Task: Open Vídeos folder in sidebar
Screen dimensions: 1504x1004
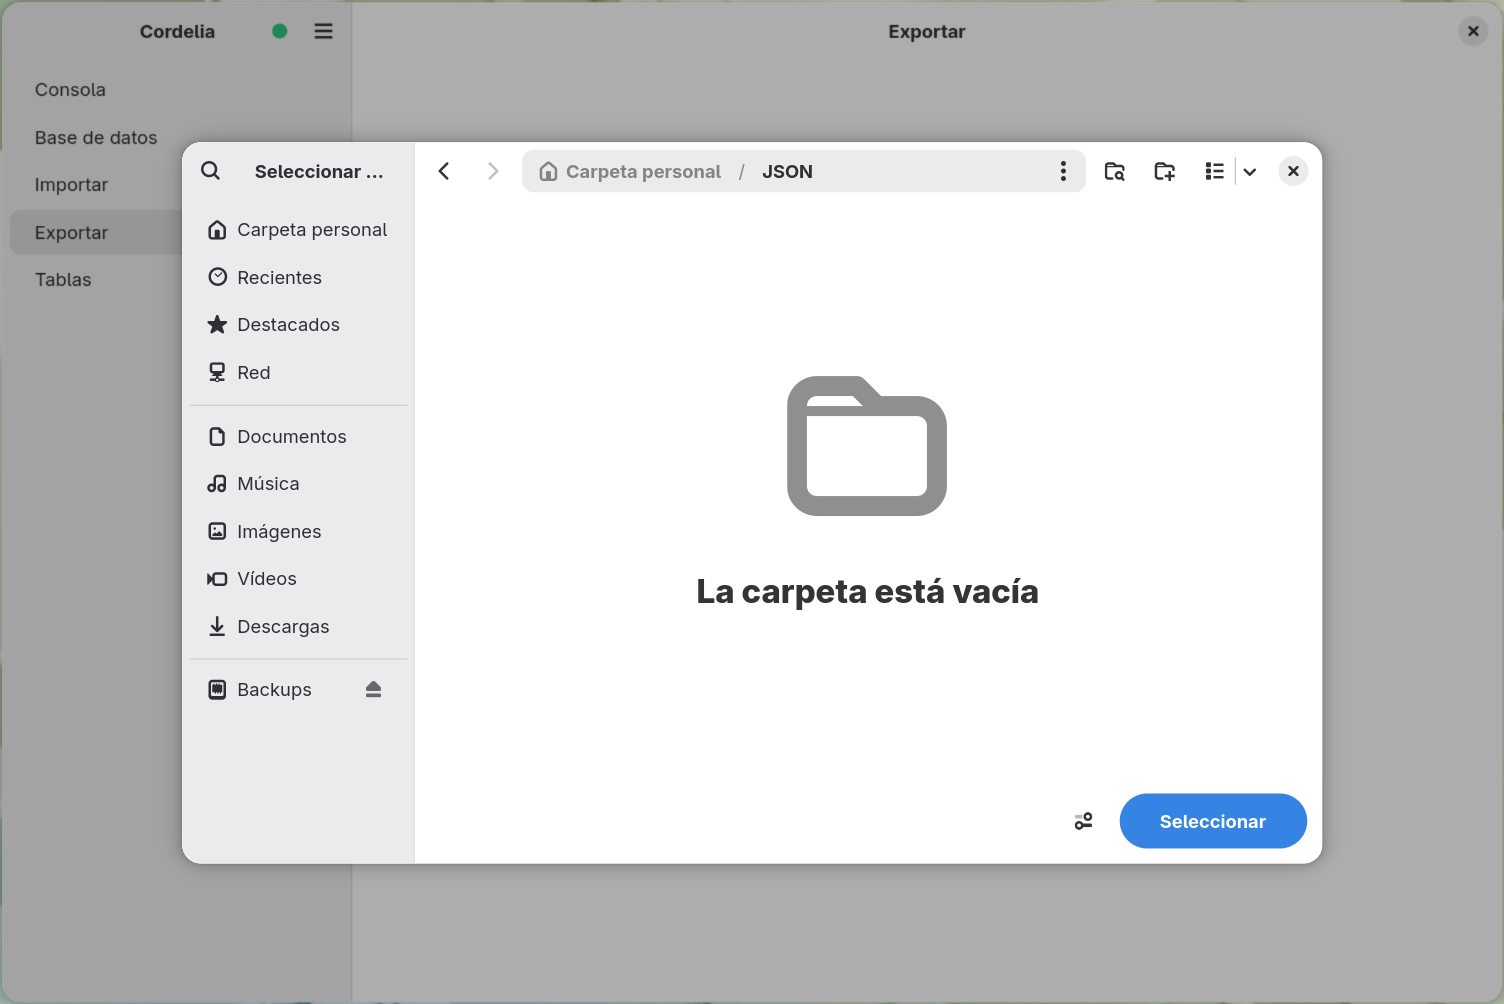Action: coord(298,579)
